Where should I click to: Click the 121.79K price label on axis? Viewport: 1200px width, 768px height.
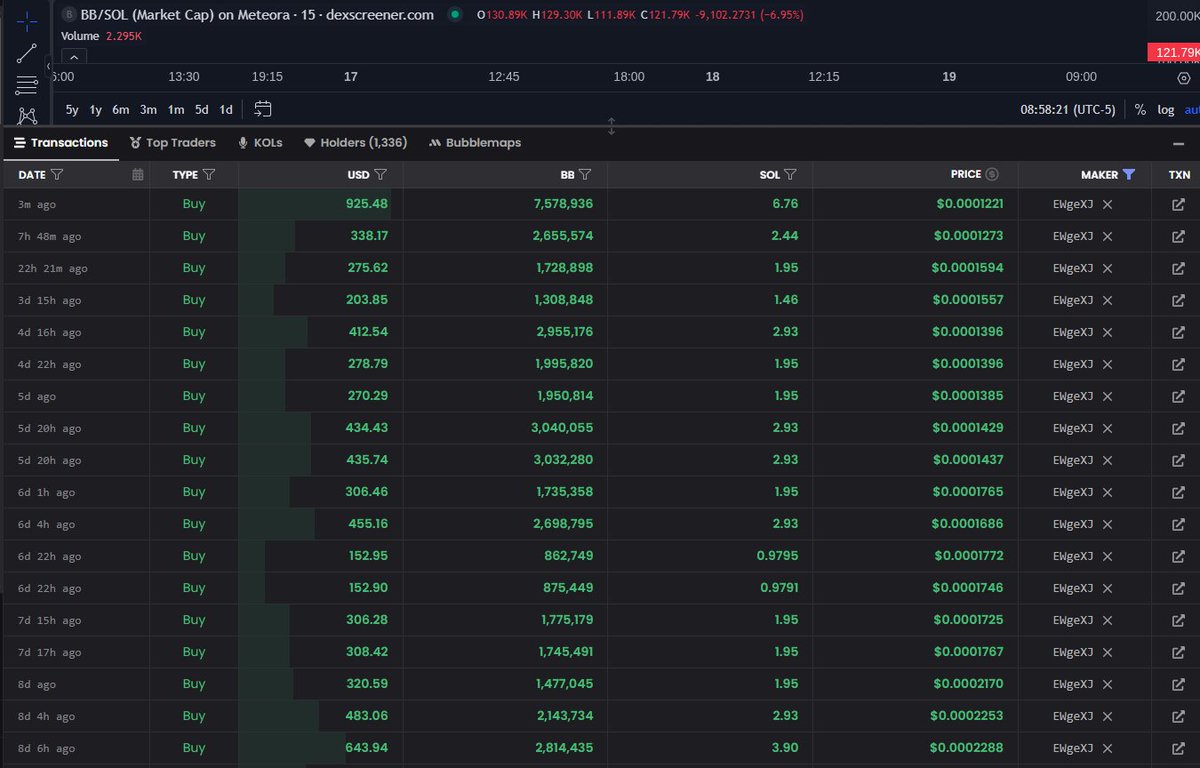coord(1174,52)
